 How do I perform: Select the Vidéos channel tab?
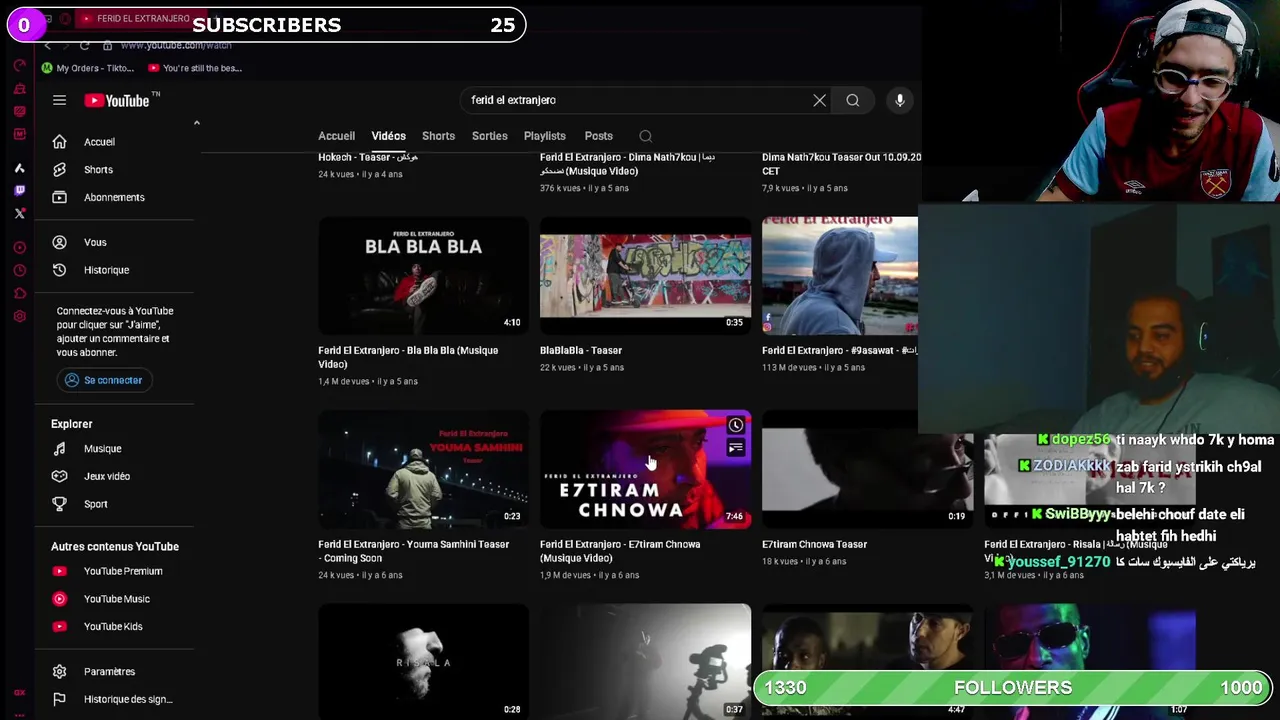pyautogui.click(x=388, y=136)
